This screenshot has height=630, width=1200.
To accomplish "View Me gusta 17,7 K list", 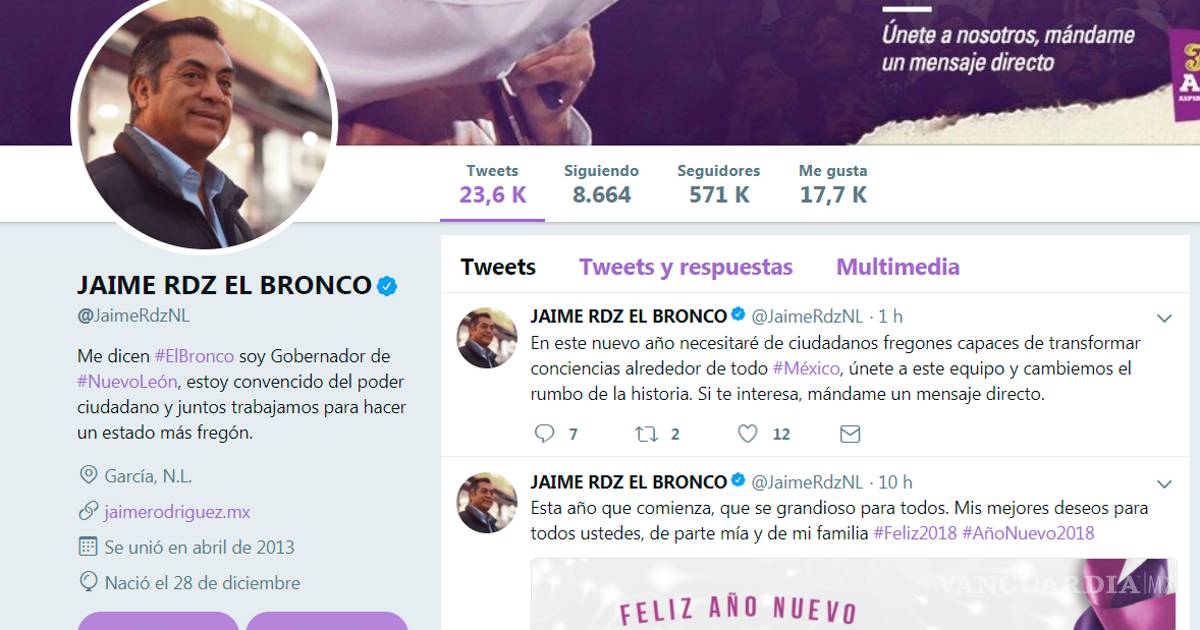I will click(x=833, y=184).
